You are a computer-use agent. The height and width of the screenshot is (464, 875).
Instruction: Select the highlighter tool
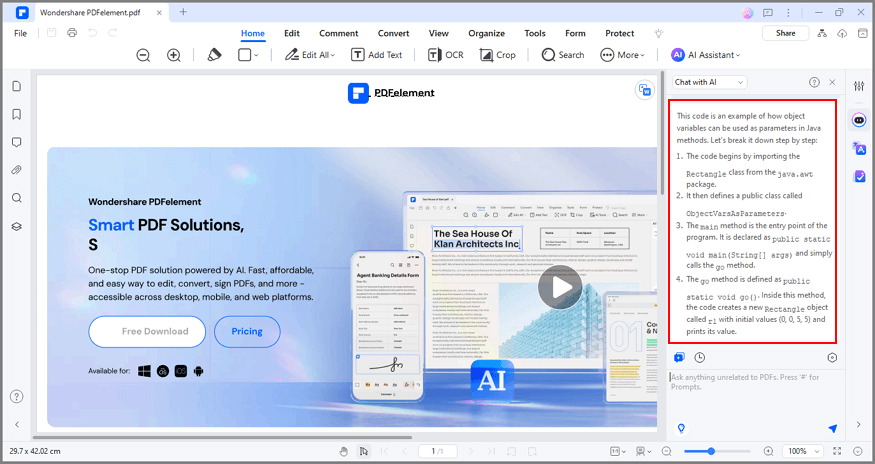(214, 55)
